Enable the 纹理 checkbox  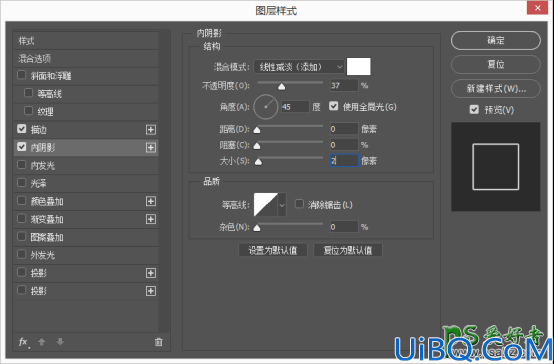point(28,111)
